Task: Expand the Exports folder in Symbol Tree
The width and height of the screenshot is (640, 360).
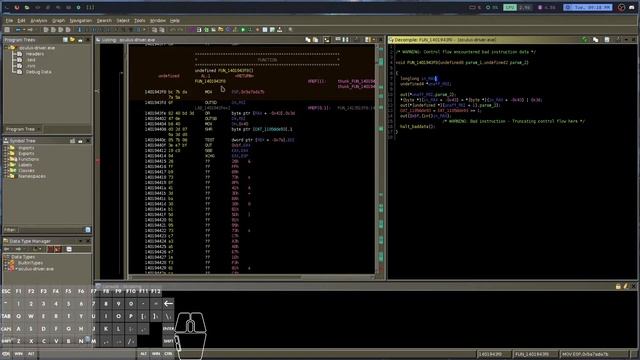Action: pyautogui.click(x=6, y=154)
